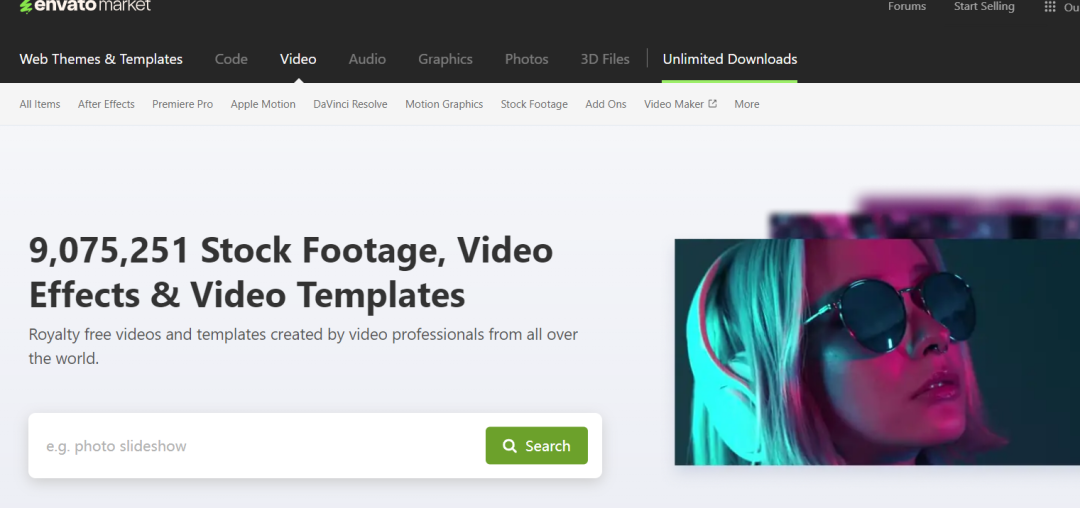This screenshot has height=508, width=1080.
Task: Go to Unlimited Downloads
Action: click(x=729, y=59)
